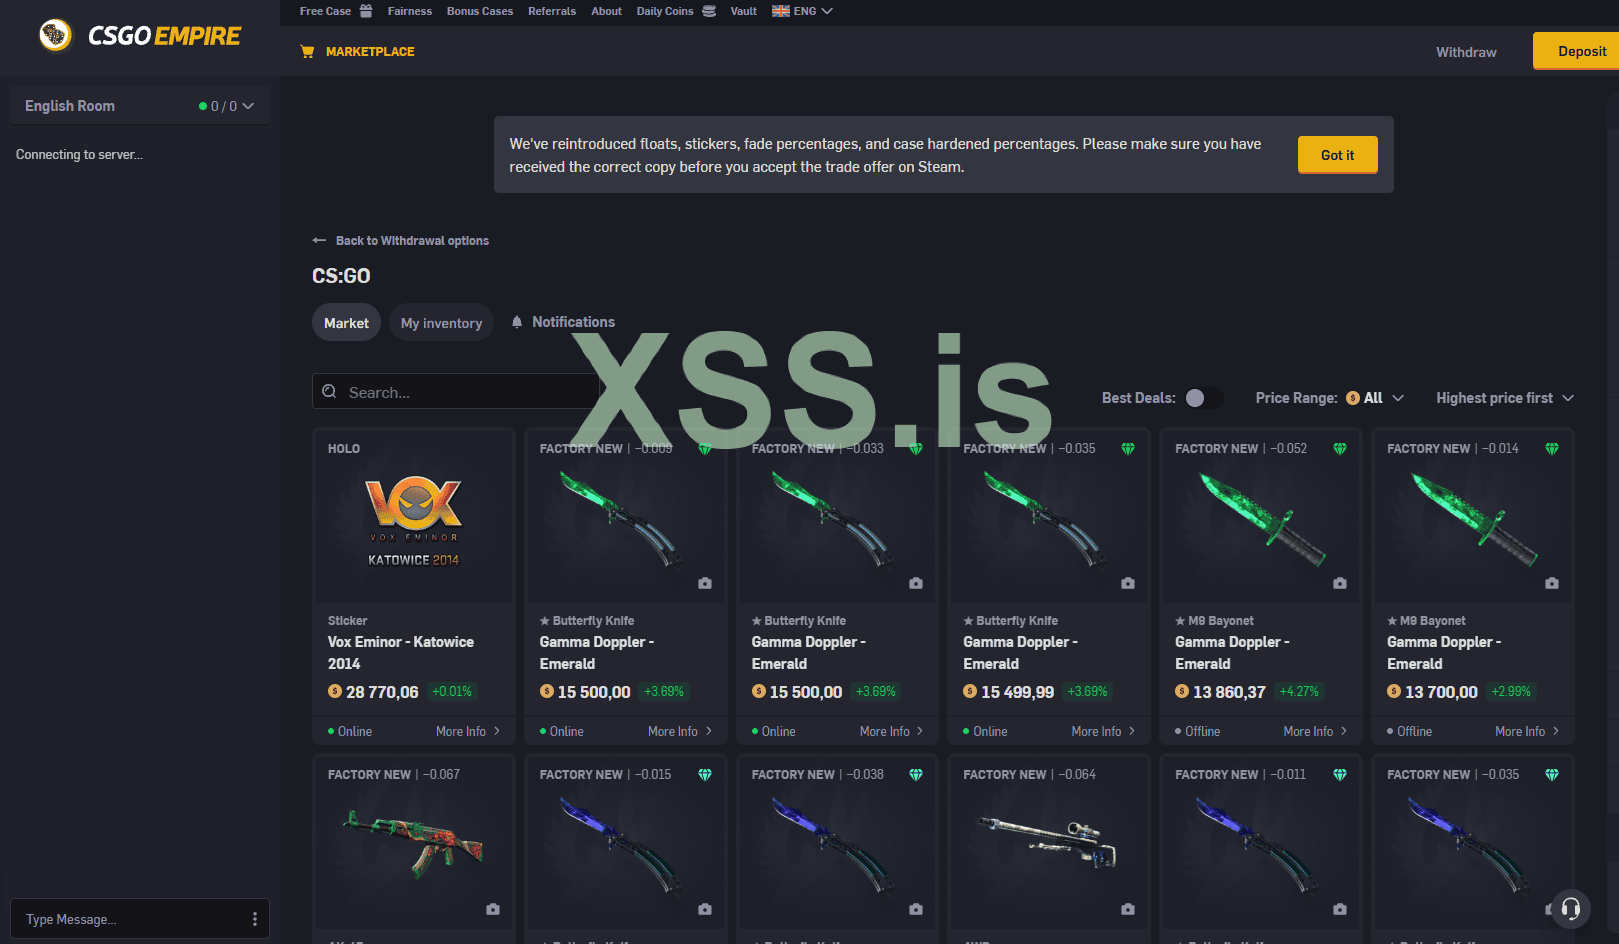Image resolution: width=1619 pixels, height=944 pixels.
Task: Click the Marketplace cart icon
Action: click(307, 52)
